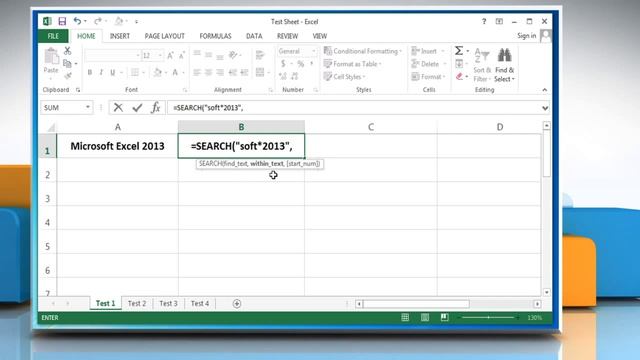The height and width of the screenshot is (360, 640).
Task: Open the Name Box dropdown arrow
Action: (88, 107)
